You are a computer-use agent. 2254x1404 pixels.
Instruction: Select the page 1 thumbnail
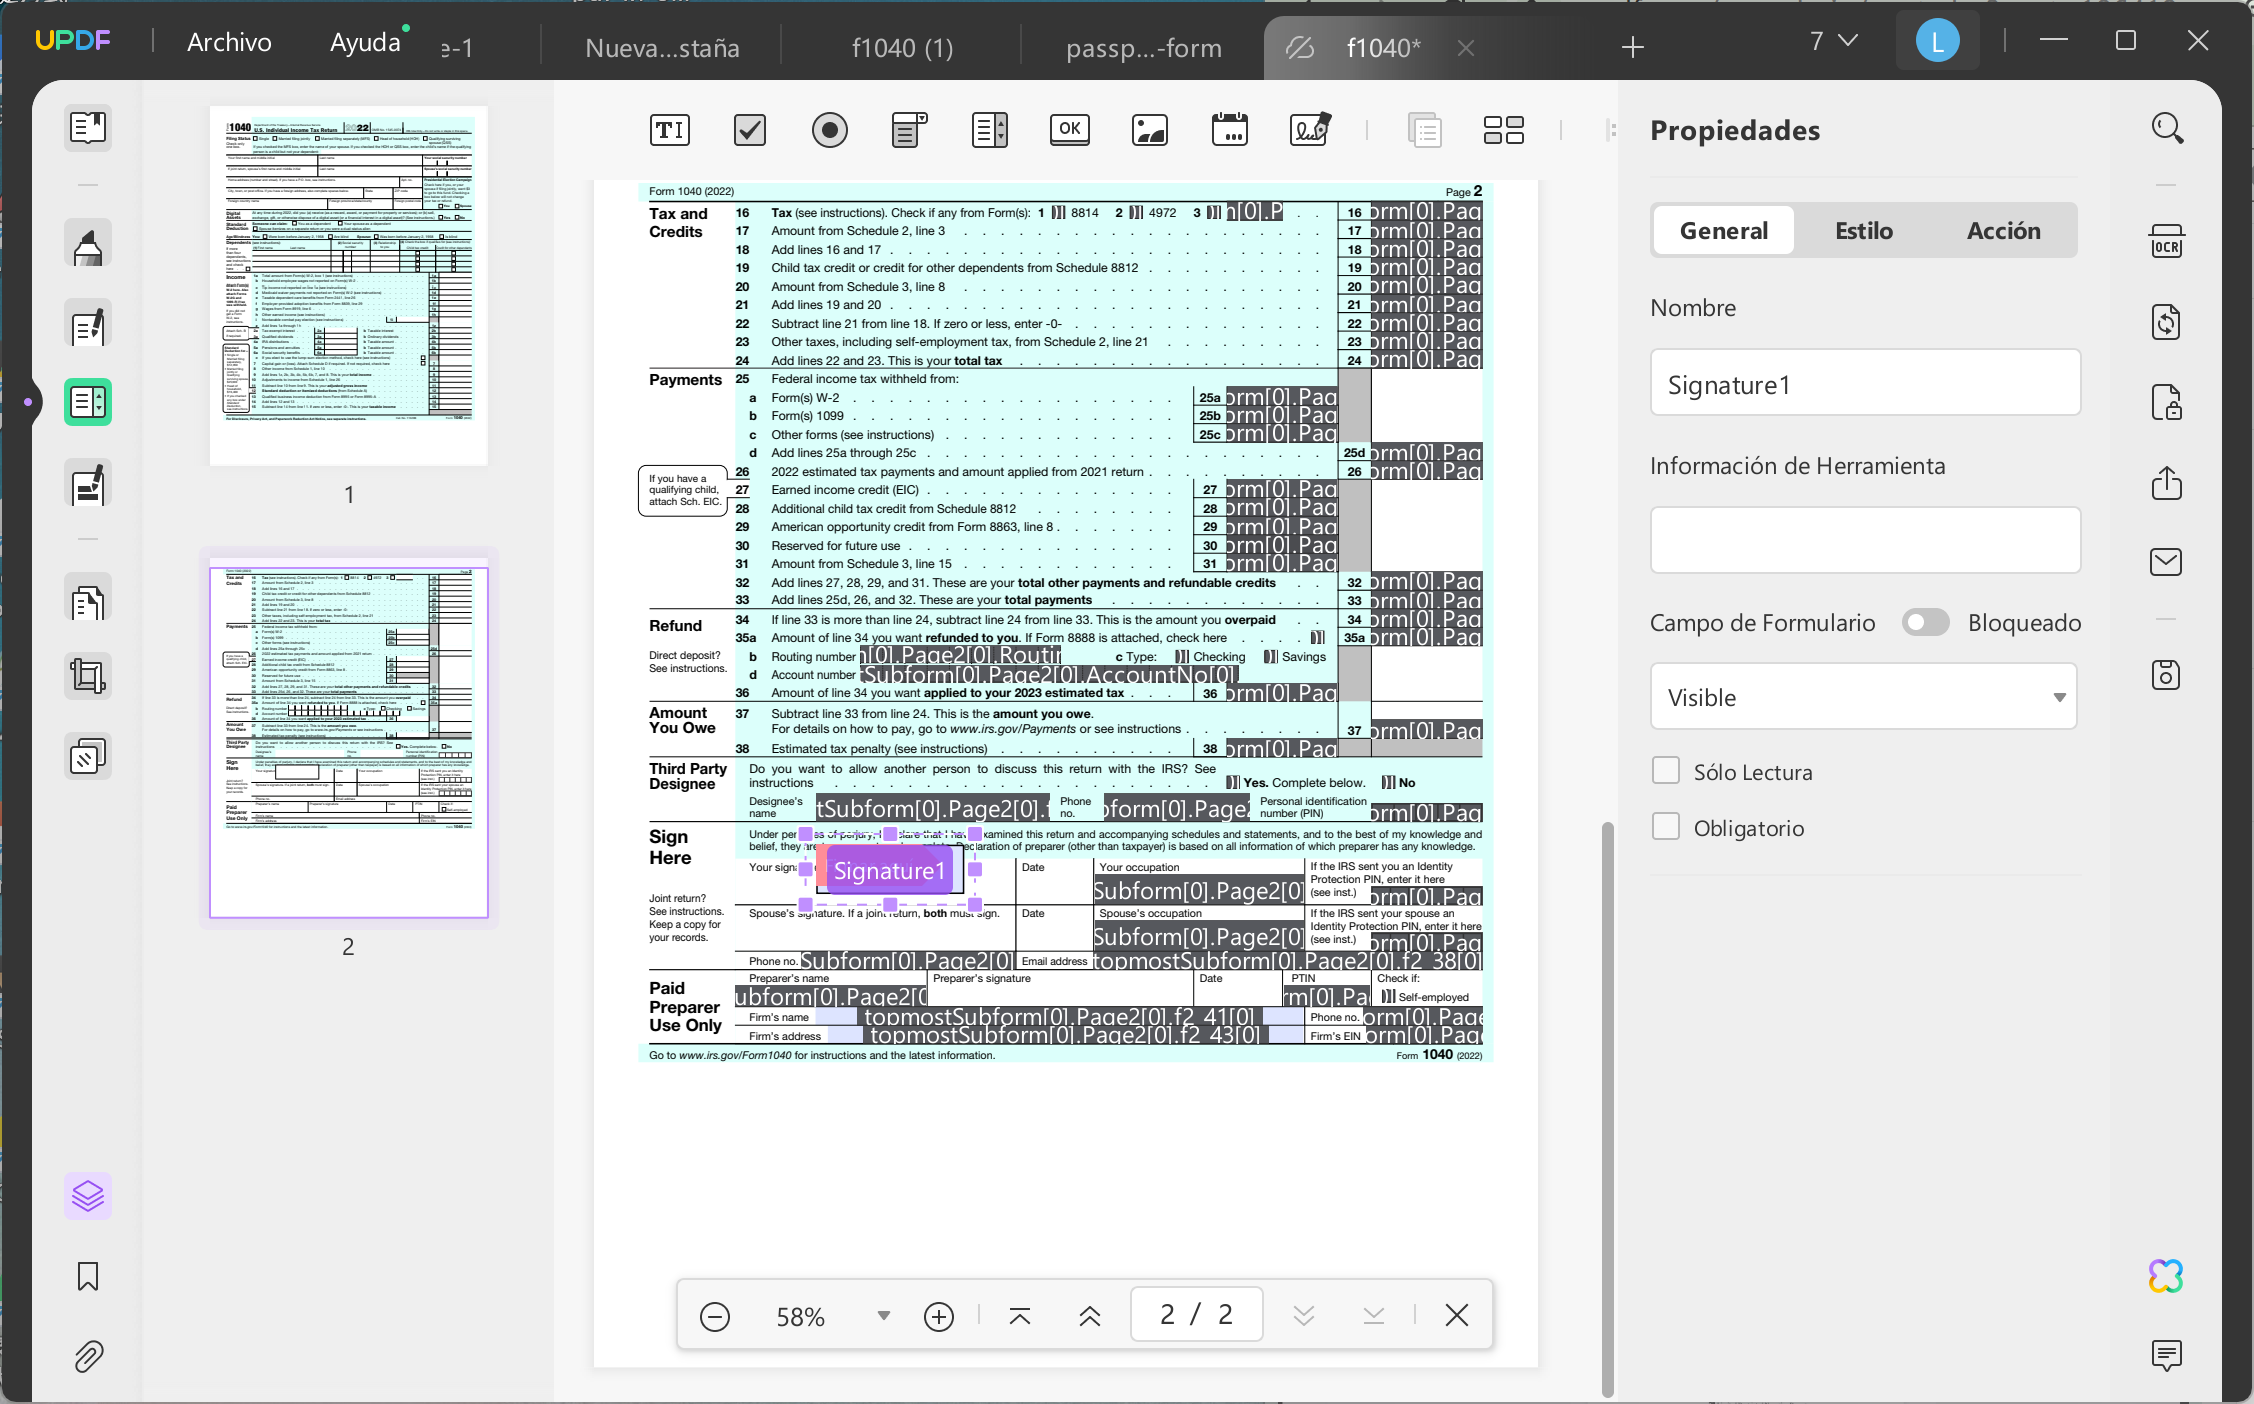coord(349,286)
